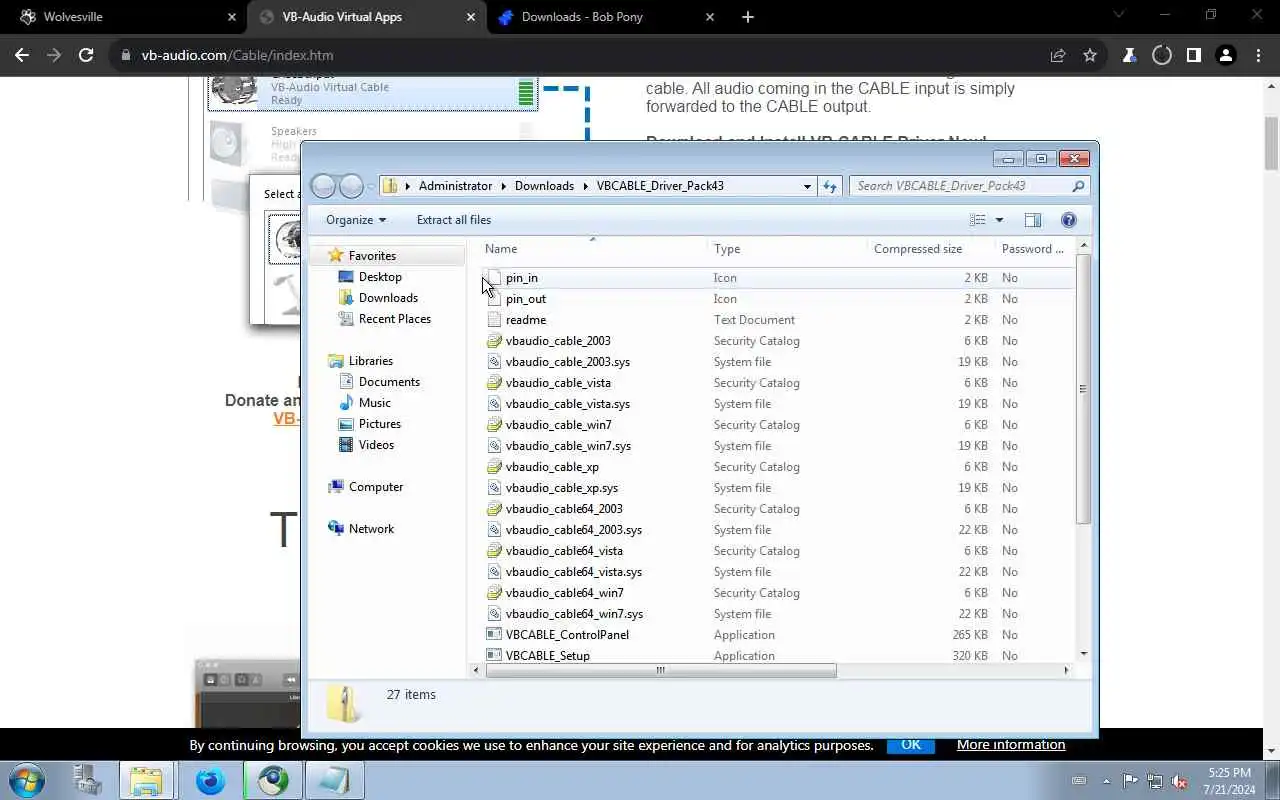
Task: Reload the vb-audio page
Action: coord(86,56)
